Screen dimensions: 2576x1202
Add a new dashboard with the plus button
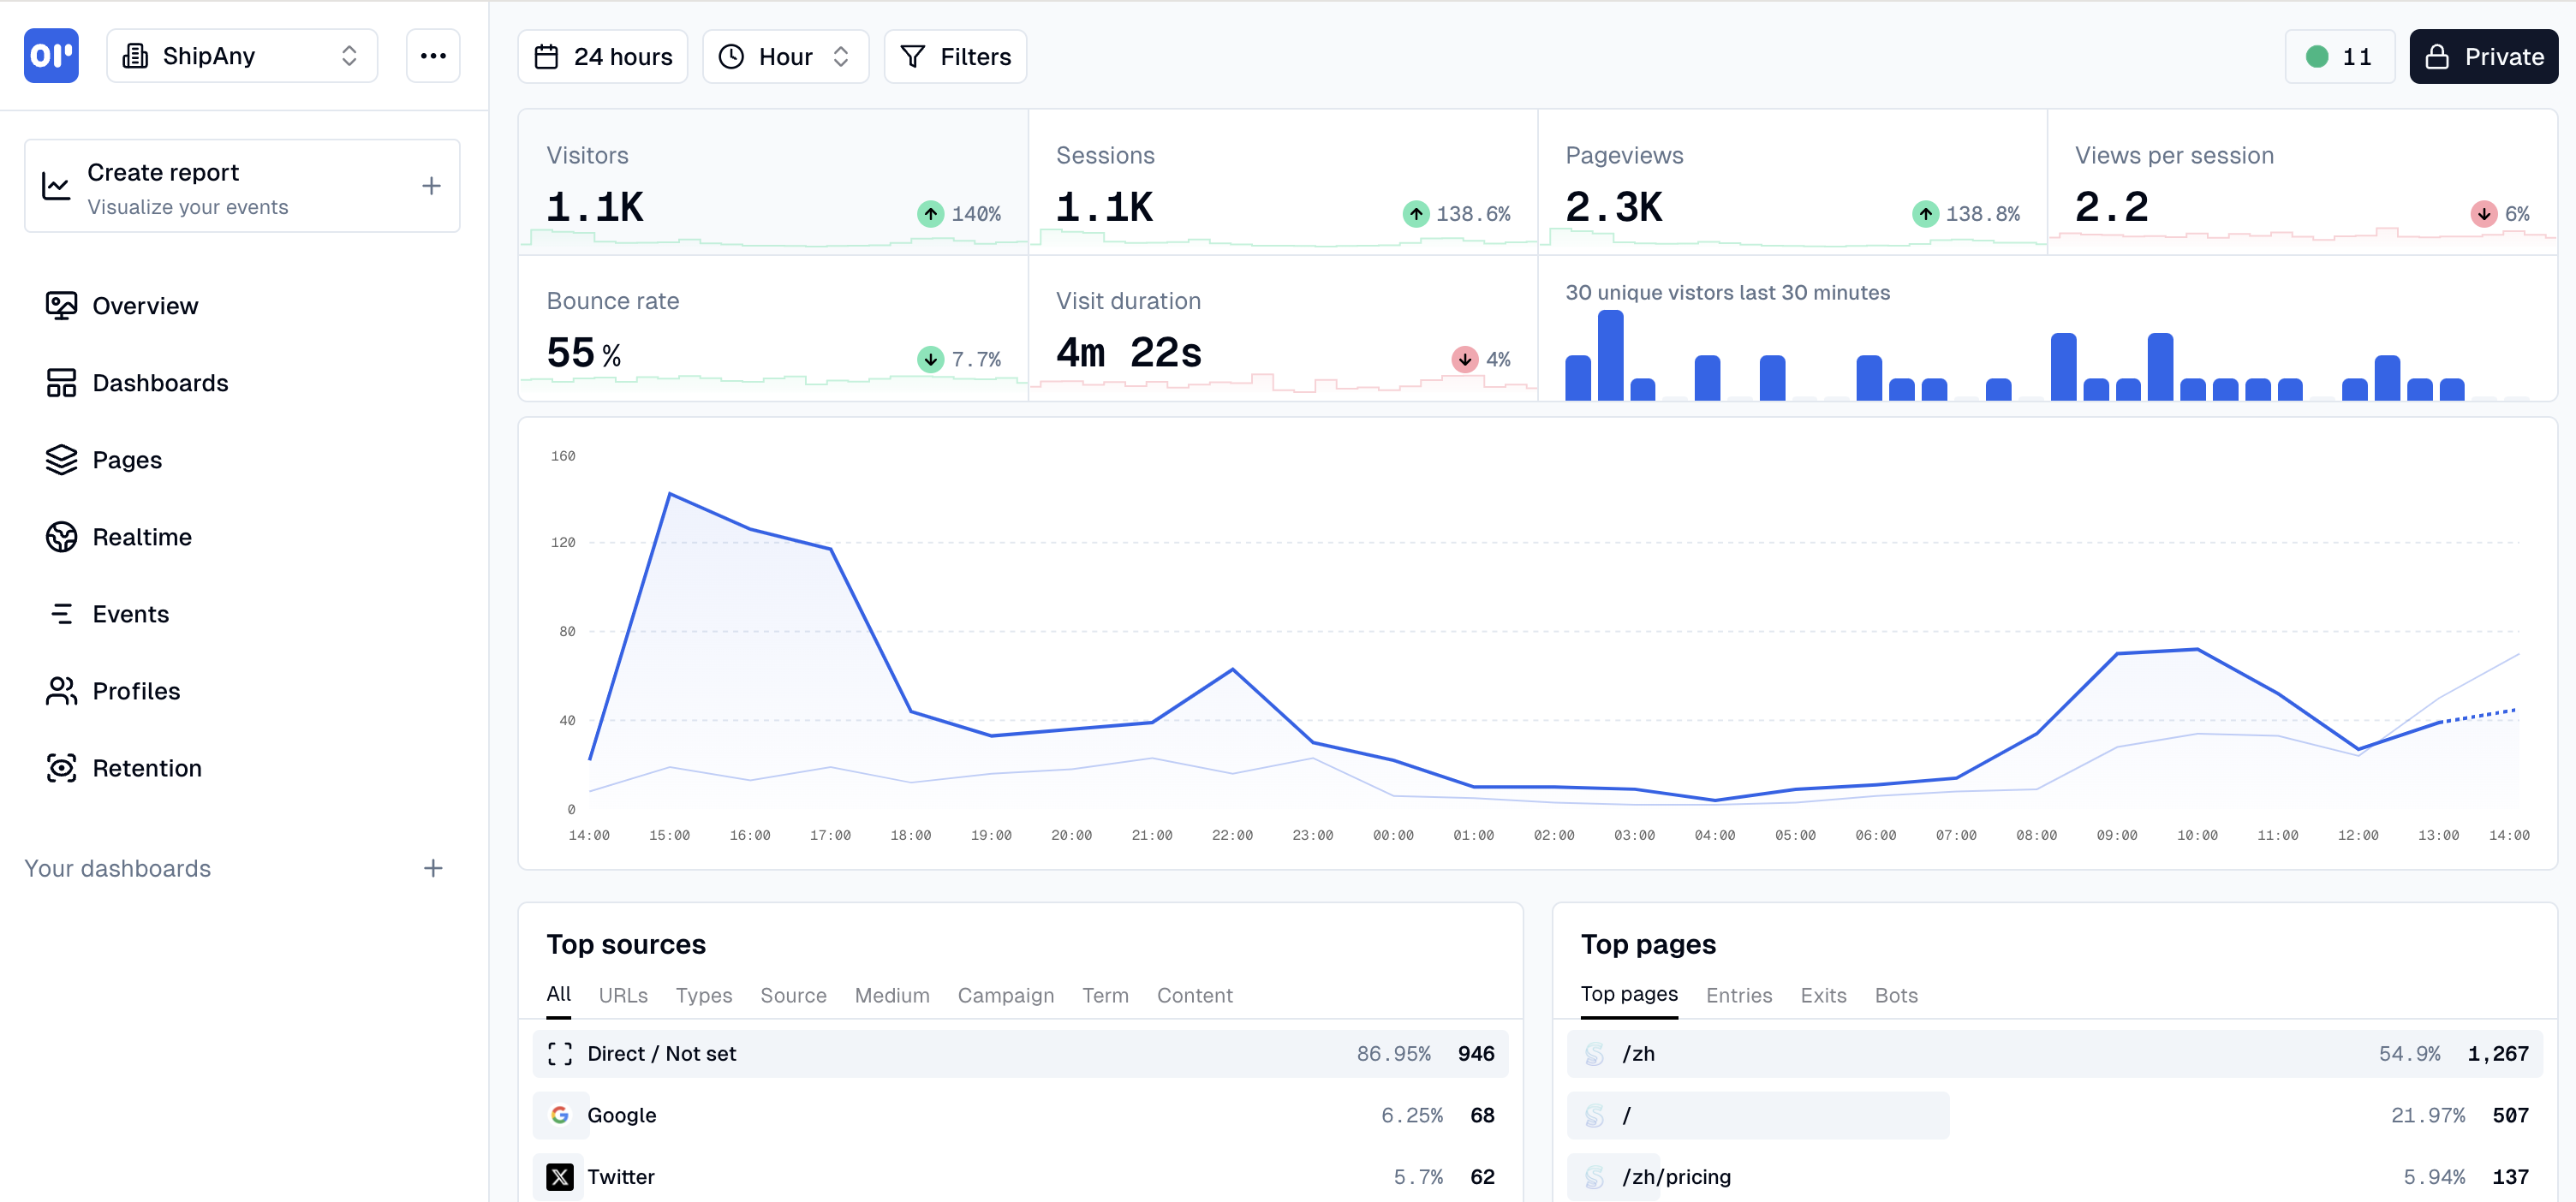(432, 868)
